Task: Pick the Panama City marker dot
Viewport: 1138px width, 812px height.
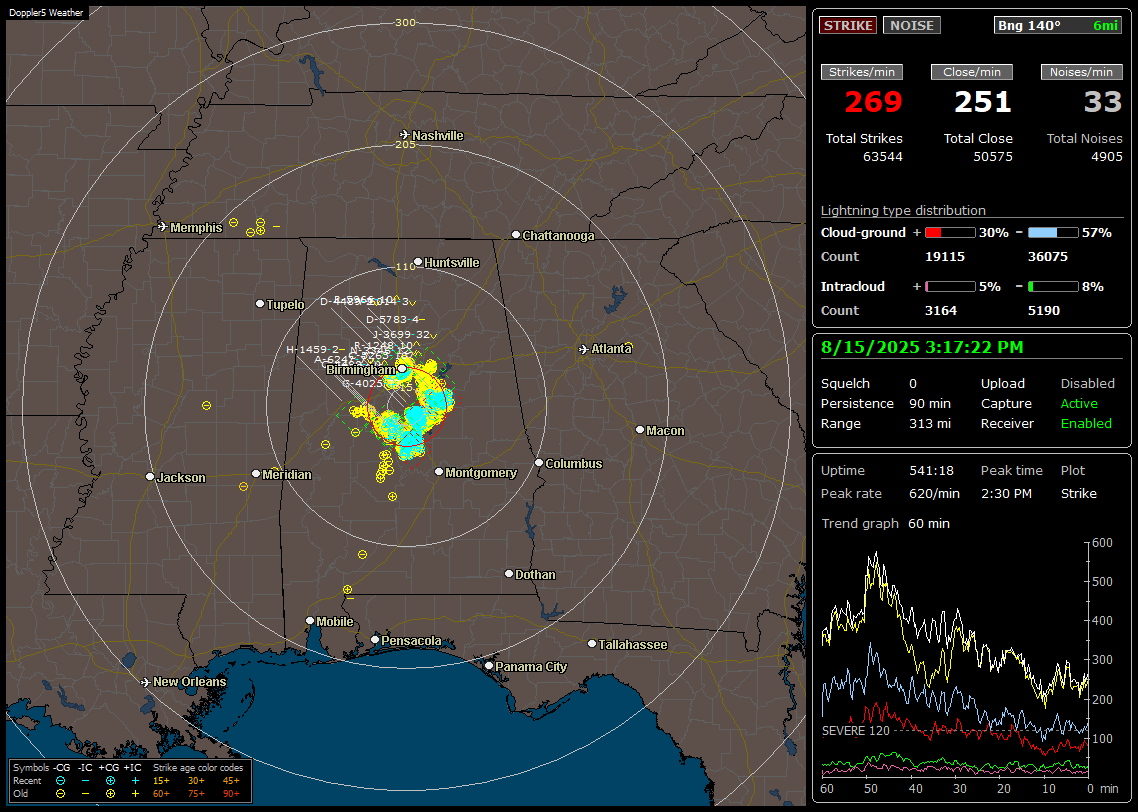Action: tap(489, 665)
